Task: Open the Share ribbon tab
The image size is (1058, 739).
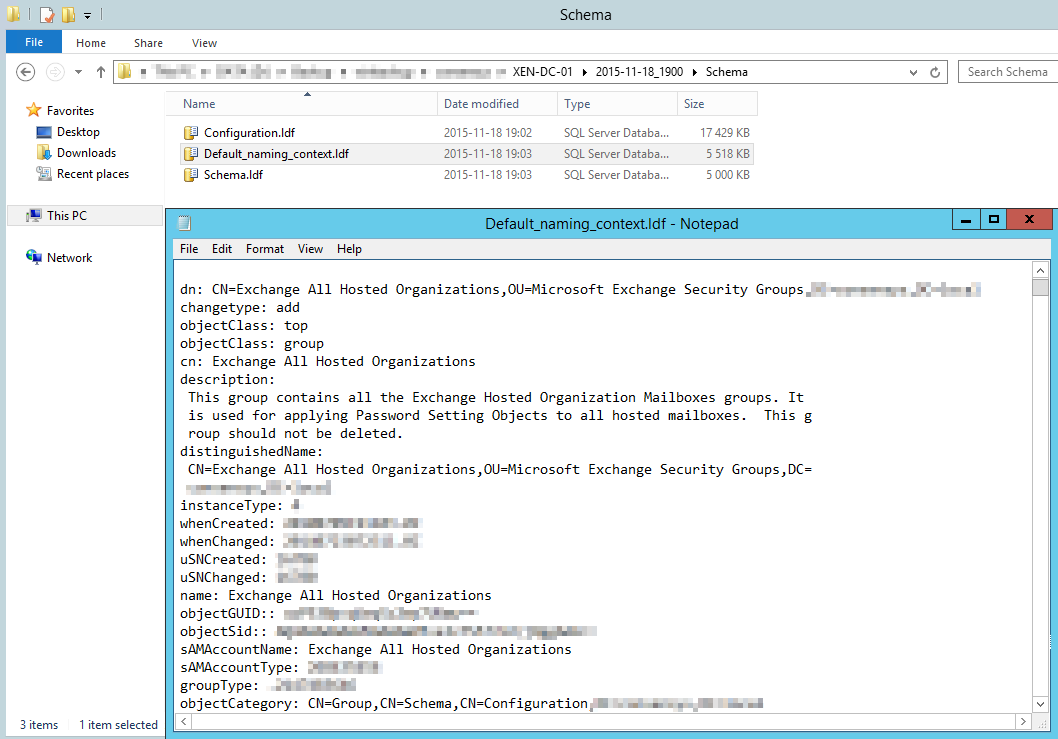Action: click(148, 43)
